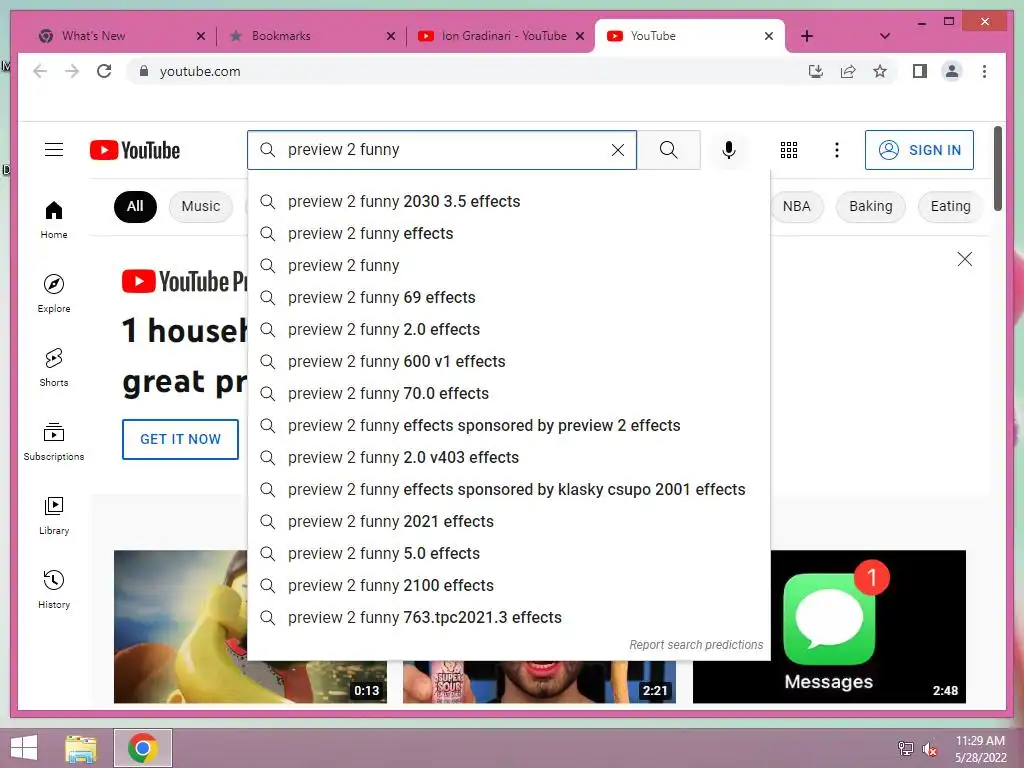1024x768 pixels.
Task: Click Chrome icon in the taskbar
Action: [143, 748]
